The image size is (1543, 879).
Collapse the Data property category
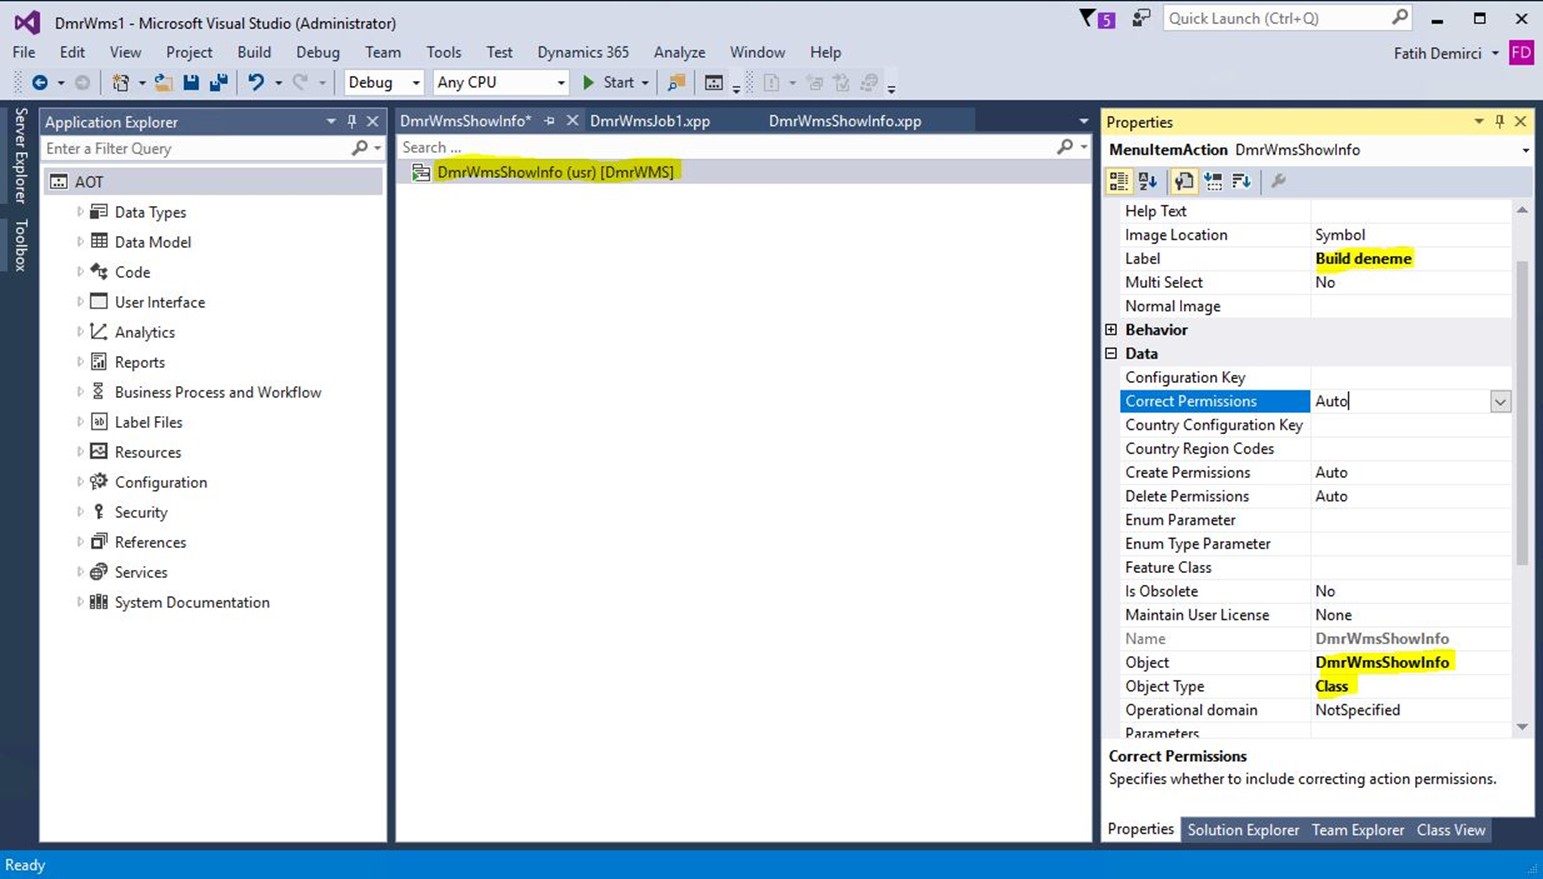1111,353
